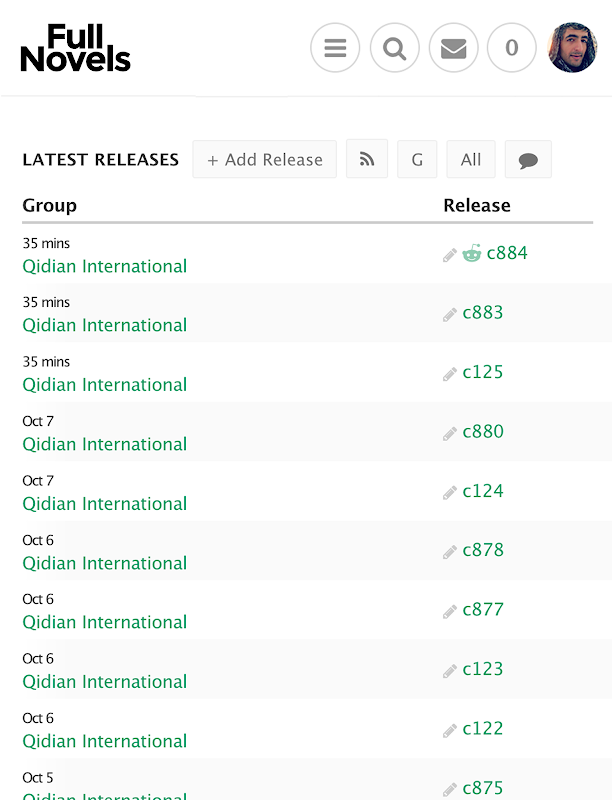Open chapter c124 release link
Viewport: 612px width, 800px height.
click(483, 491)
